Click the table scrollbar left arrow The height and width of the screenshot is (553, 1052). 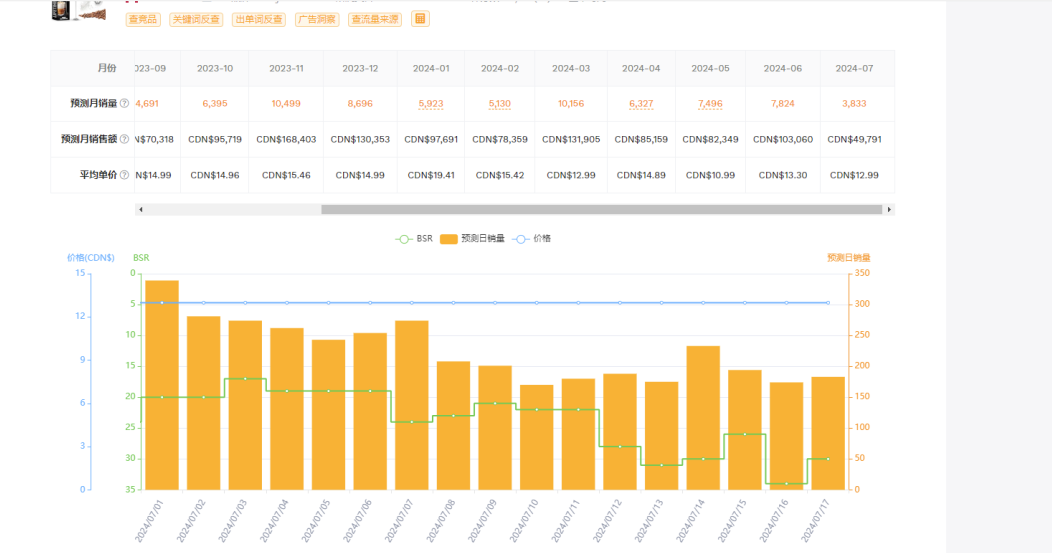click(x=141, y=209)
